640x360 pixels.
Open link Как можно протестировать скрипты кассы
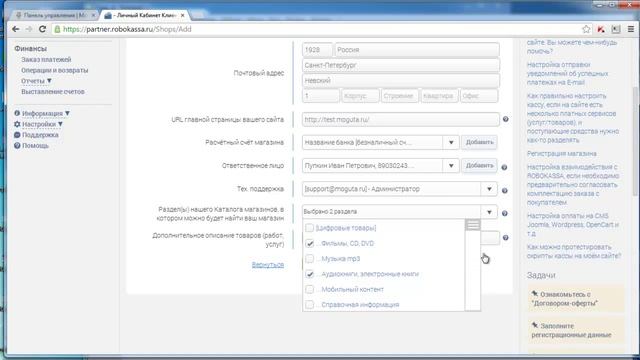point(574,251)
